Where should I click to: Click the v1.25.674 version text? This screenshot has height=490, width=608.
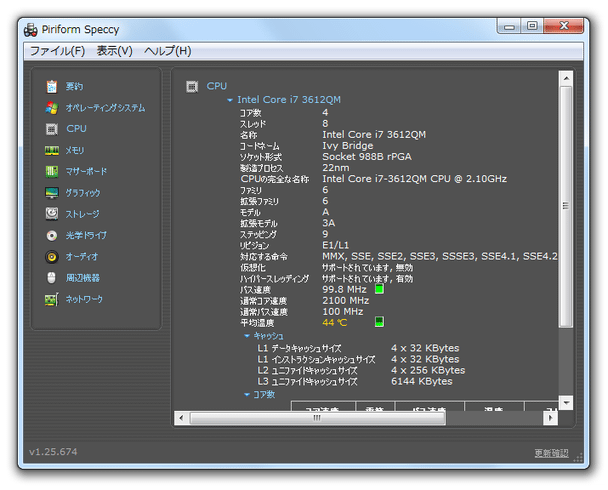click(53, 452)
